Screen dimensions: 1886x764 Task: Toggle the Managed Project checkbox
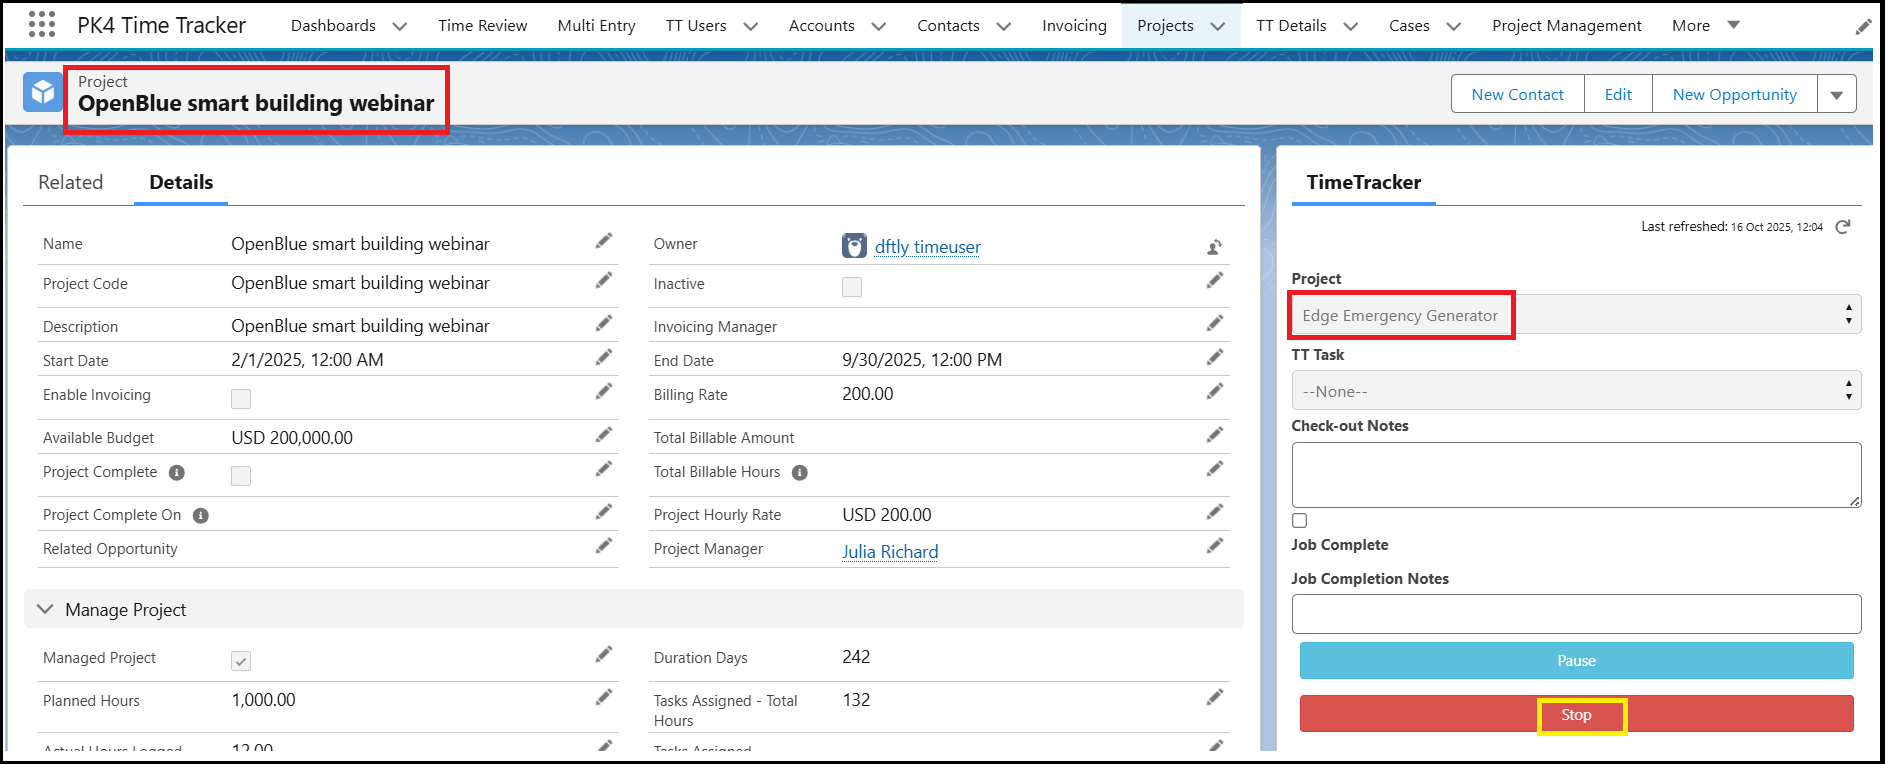pyautogui.click(x=241, y=661)
